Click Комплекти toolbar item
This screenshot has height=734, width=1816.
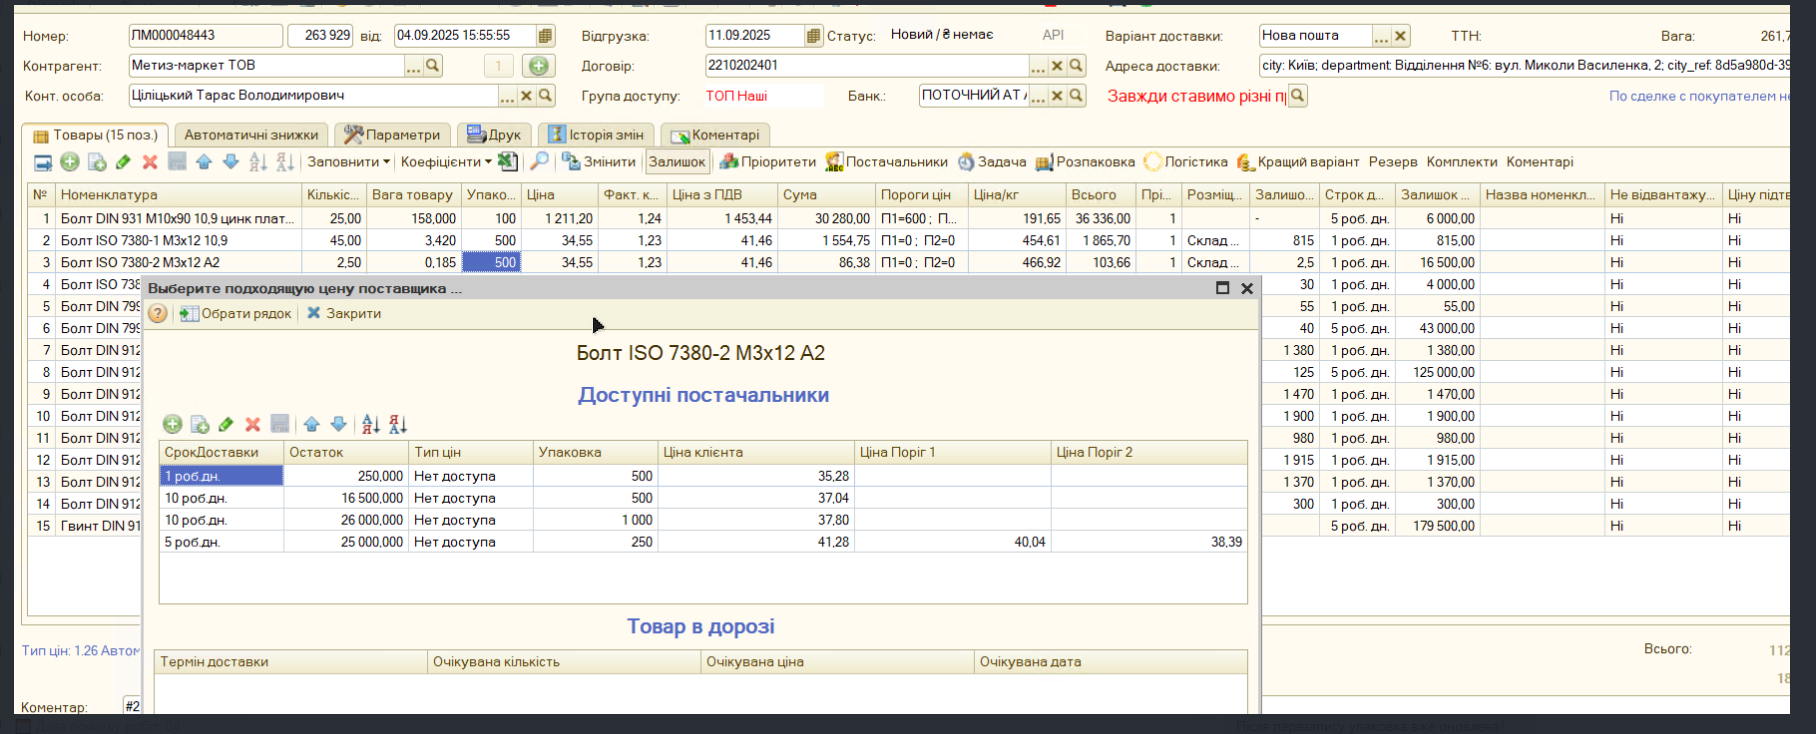pos(1462,162)
